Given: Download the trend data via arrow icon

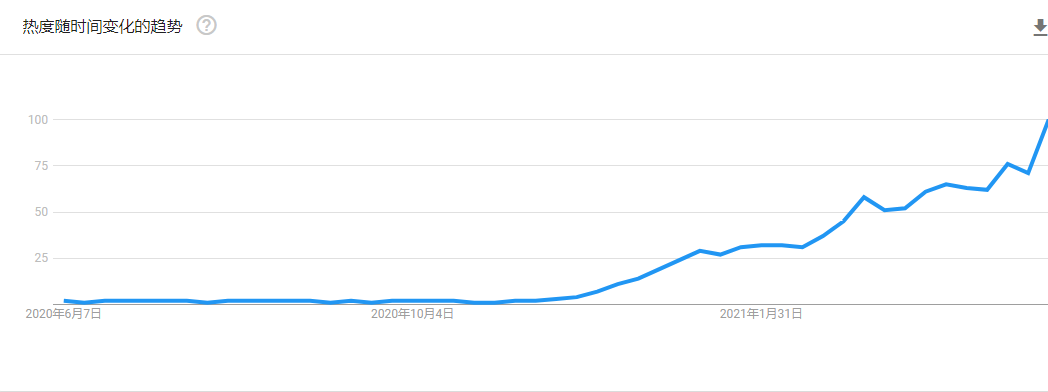Looking at the screenshot, I should [x=1040, y=27].
